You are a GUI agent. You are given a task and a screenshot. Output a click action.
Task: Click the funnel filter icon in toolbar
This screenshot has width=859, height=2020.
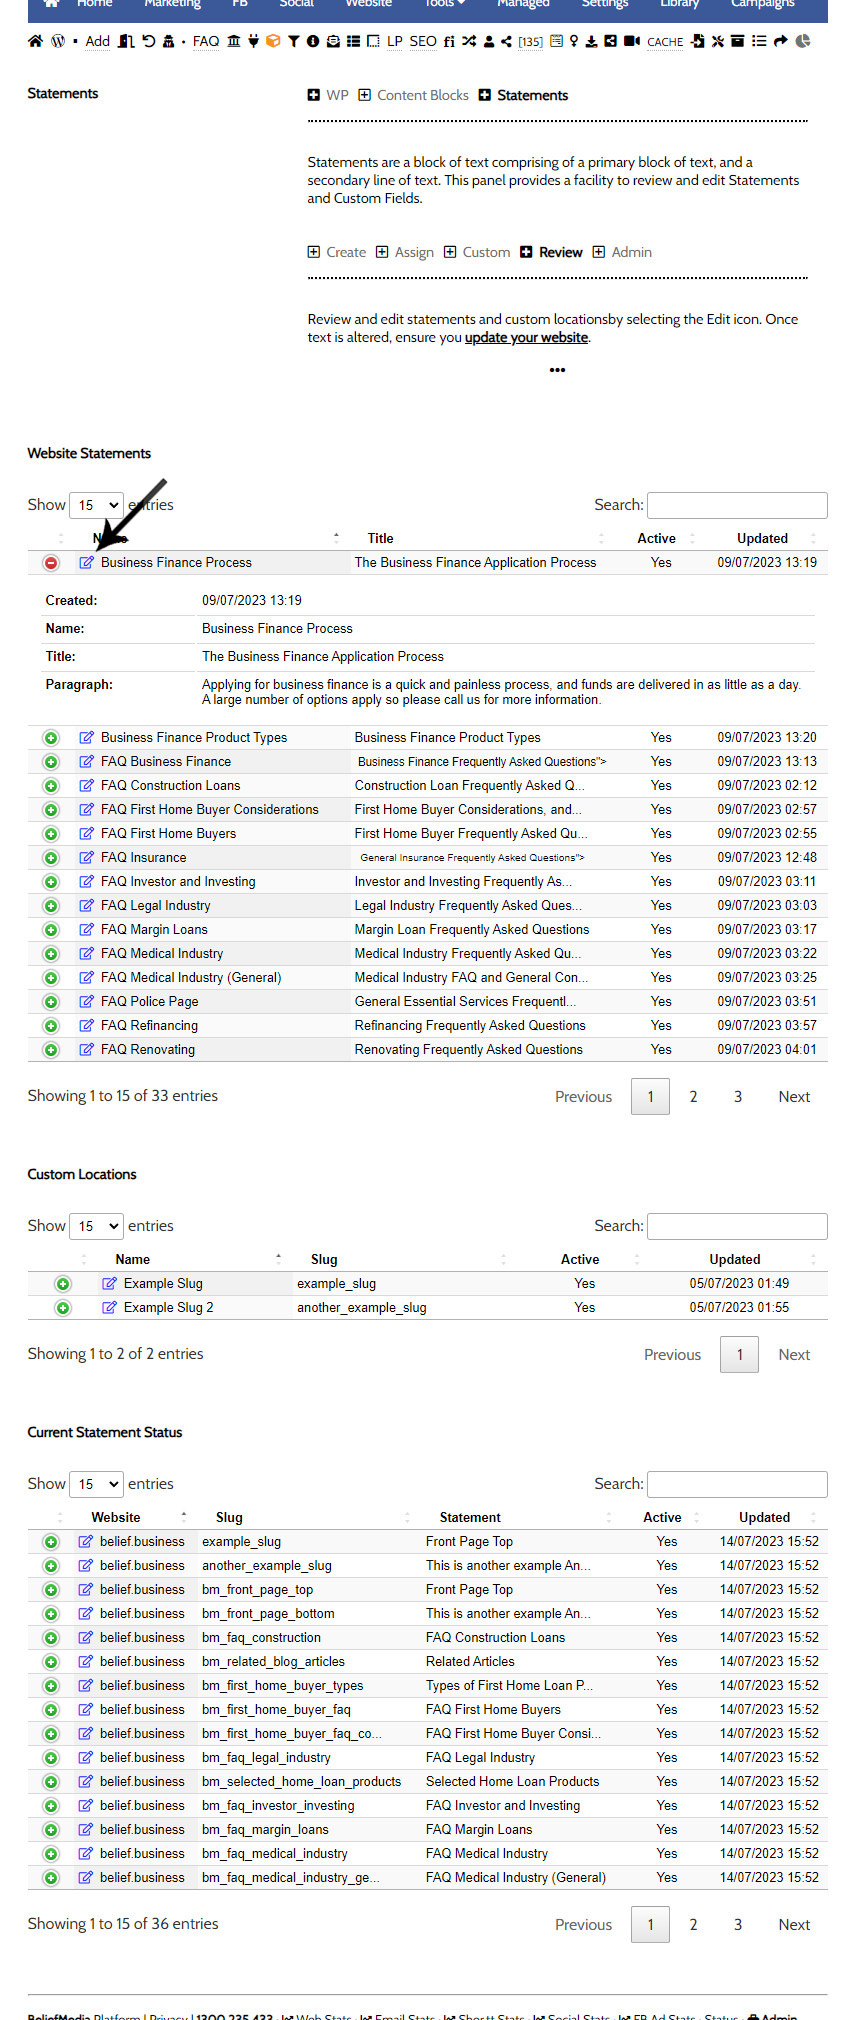point(294,41)
